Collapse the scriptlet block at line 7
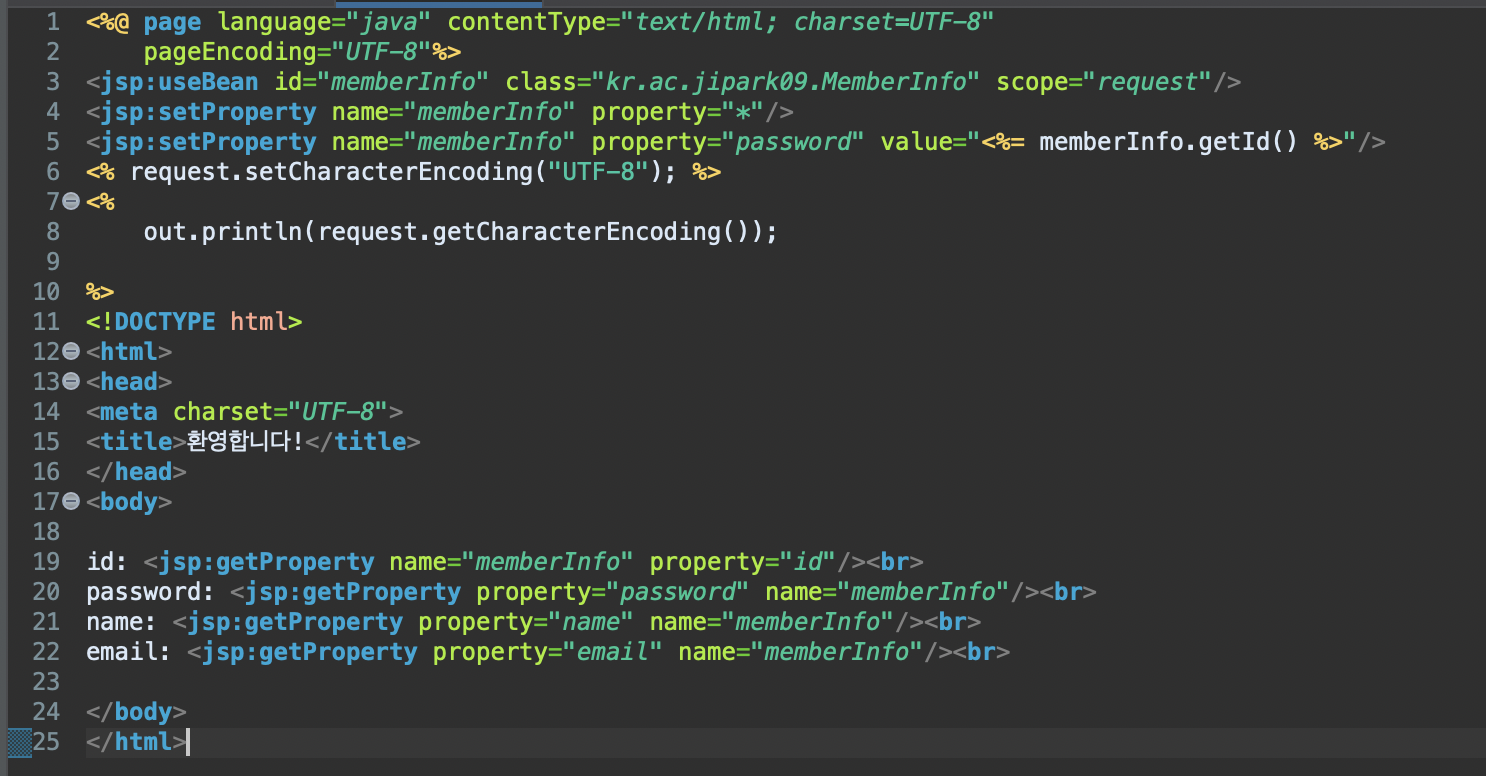 [71, 201]
